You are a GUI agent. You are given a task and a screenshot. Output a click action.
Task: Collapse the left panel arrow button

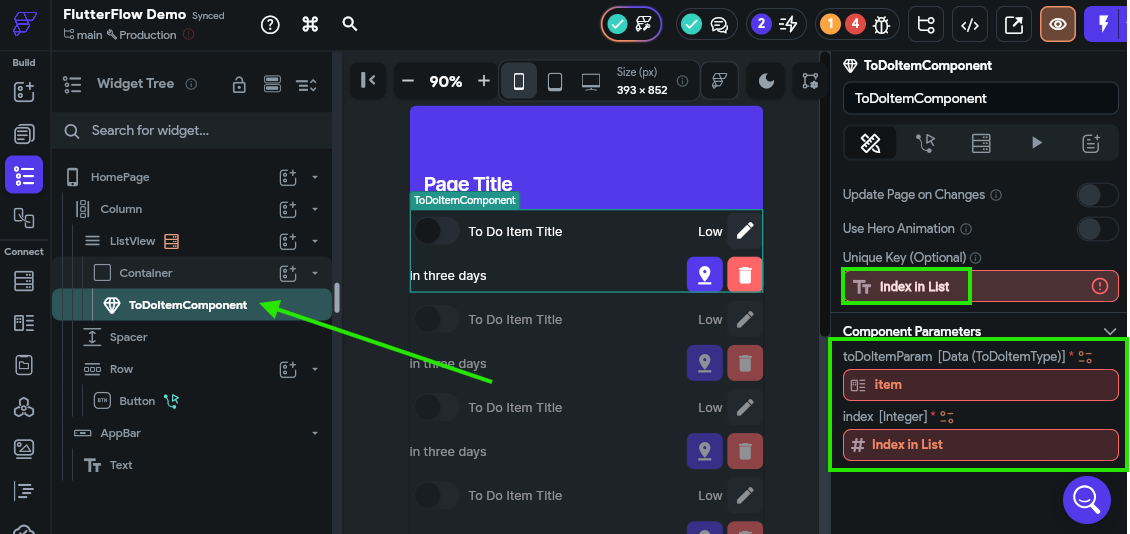(x=368, y=80)
